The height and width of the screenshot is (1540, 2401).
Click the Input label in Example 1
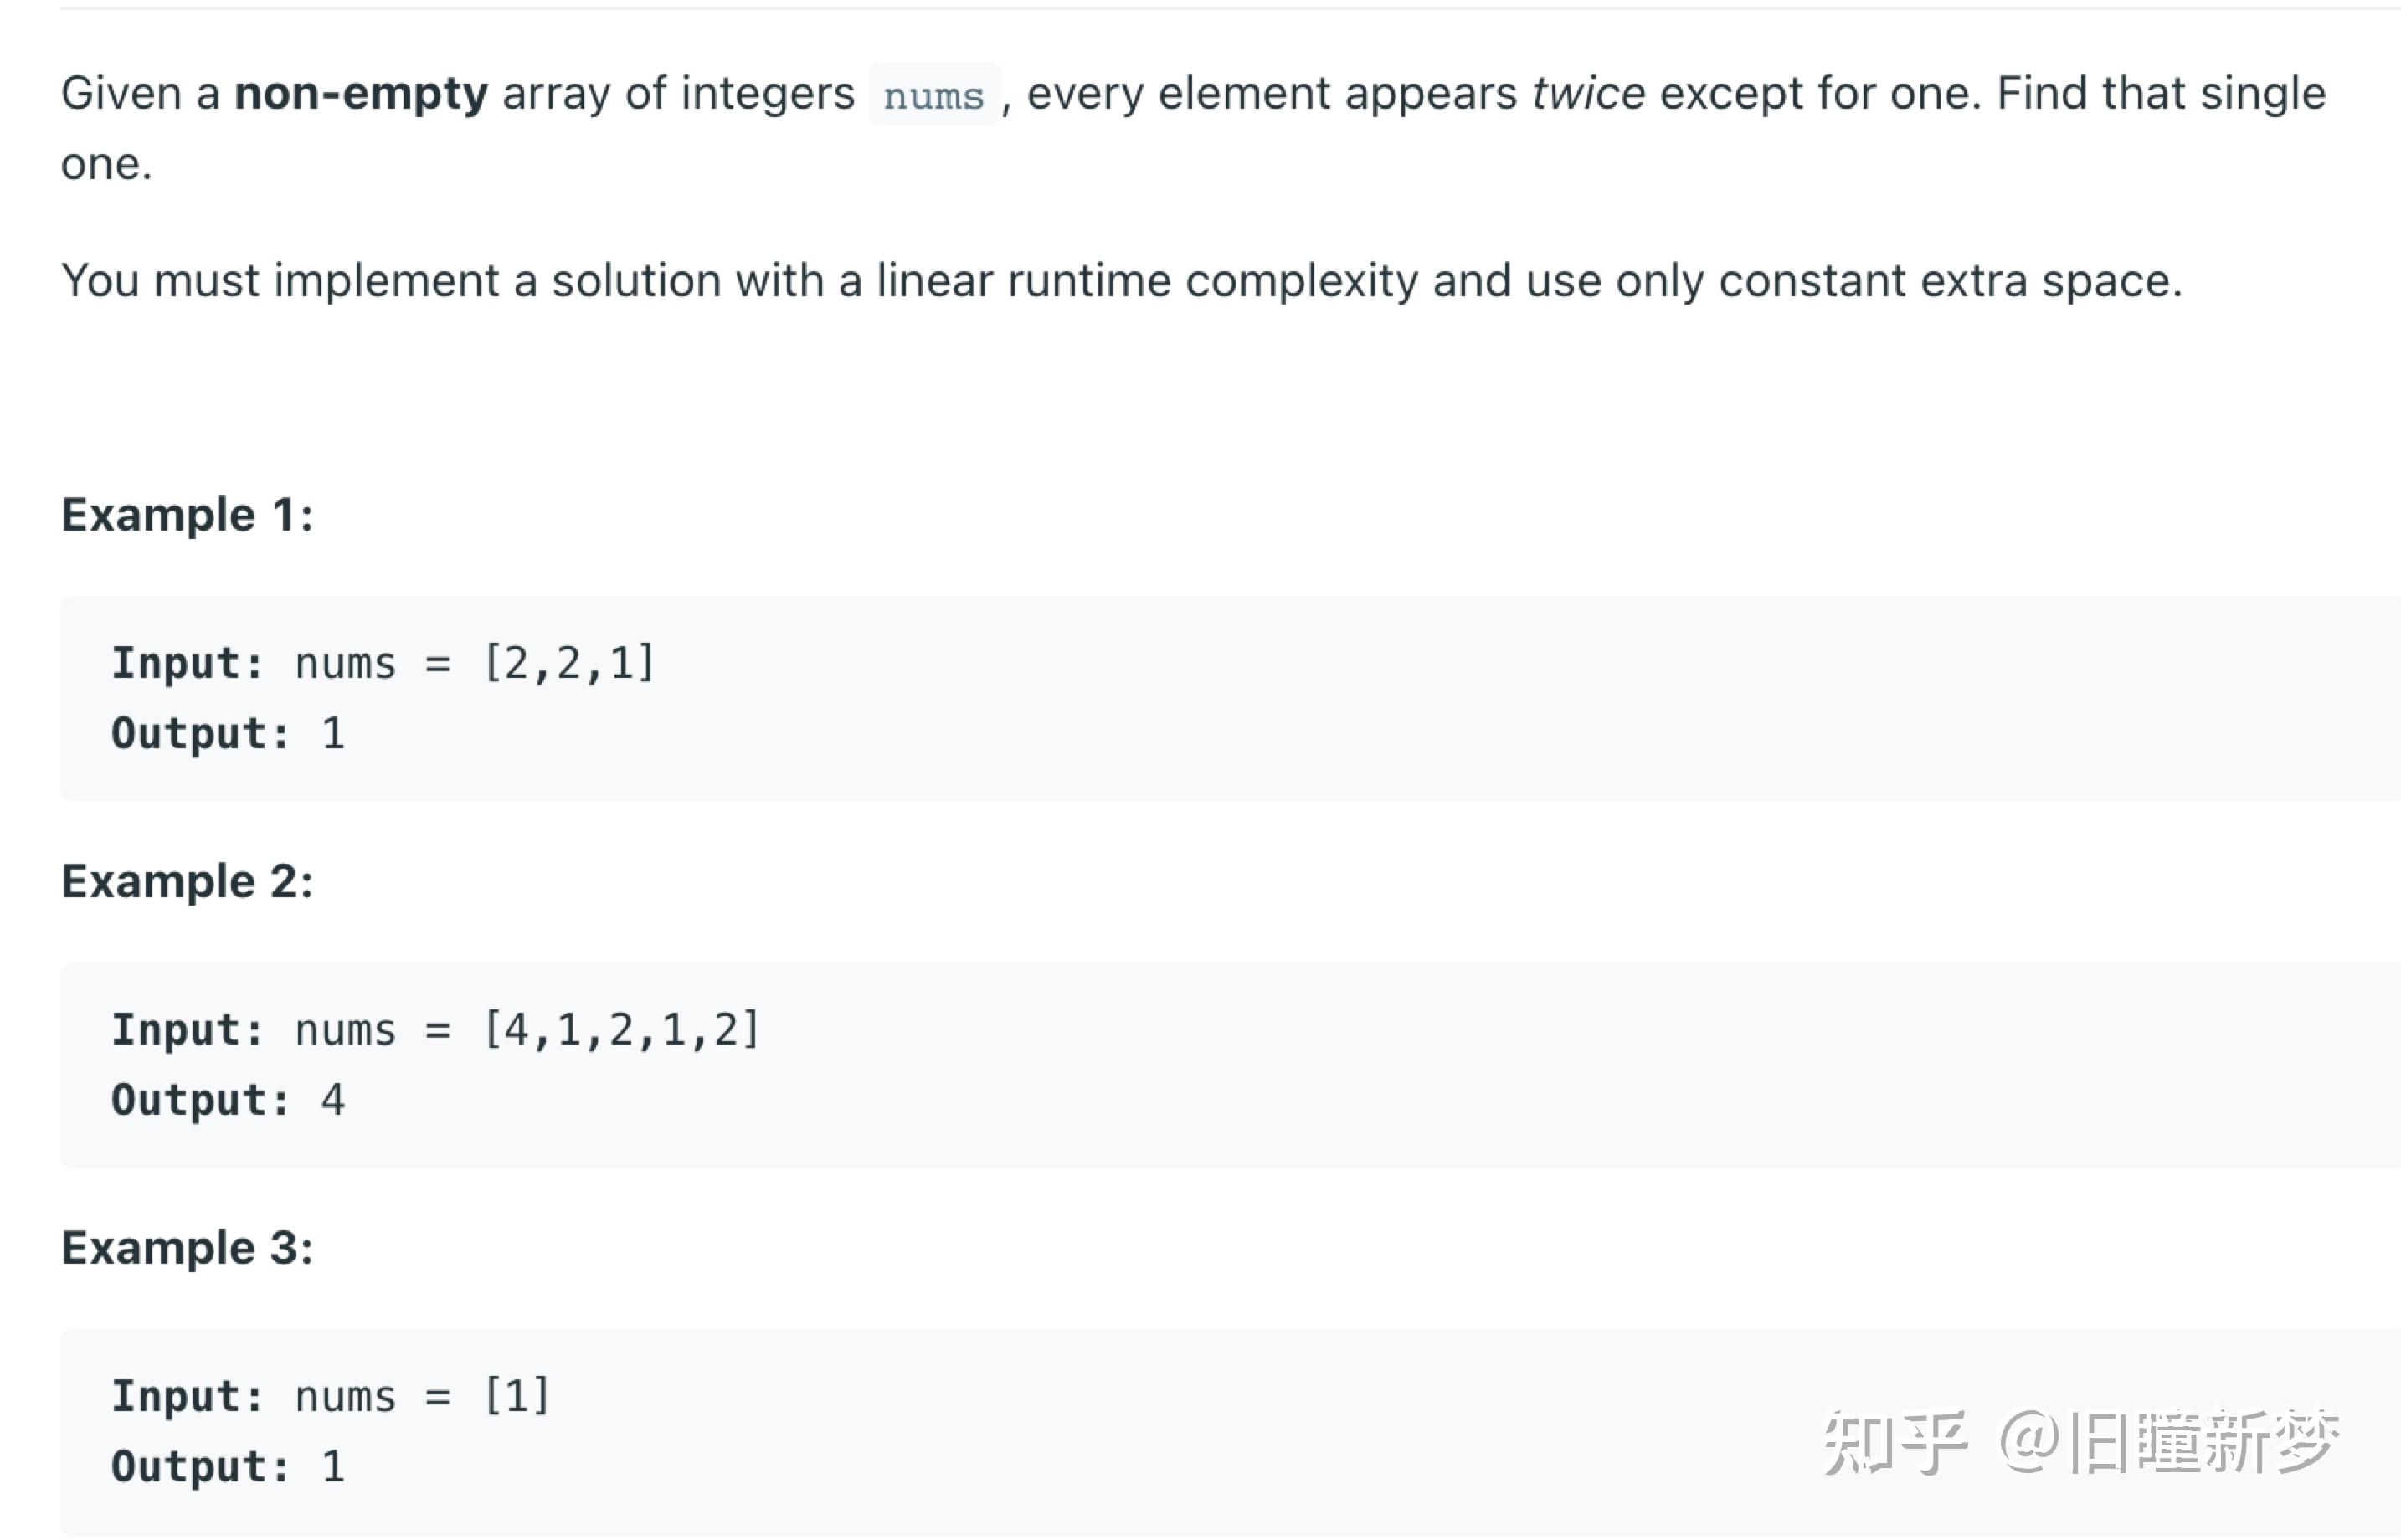tap(187, 664)
